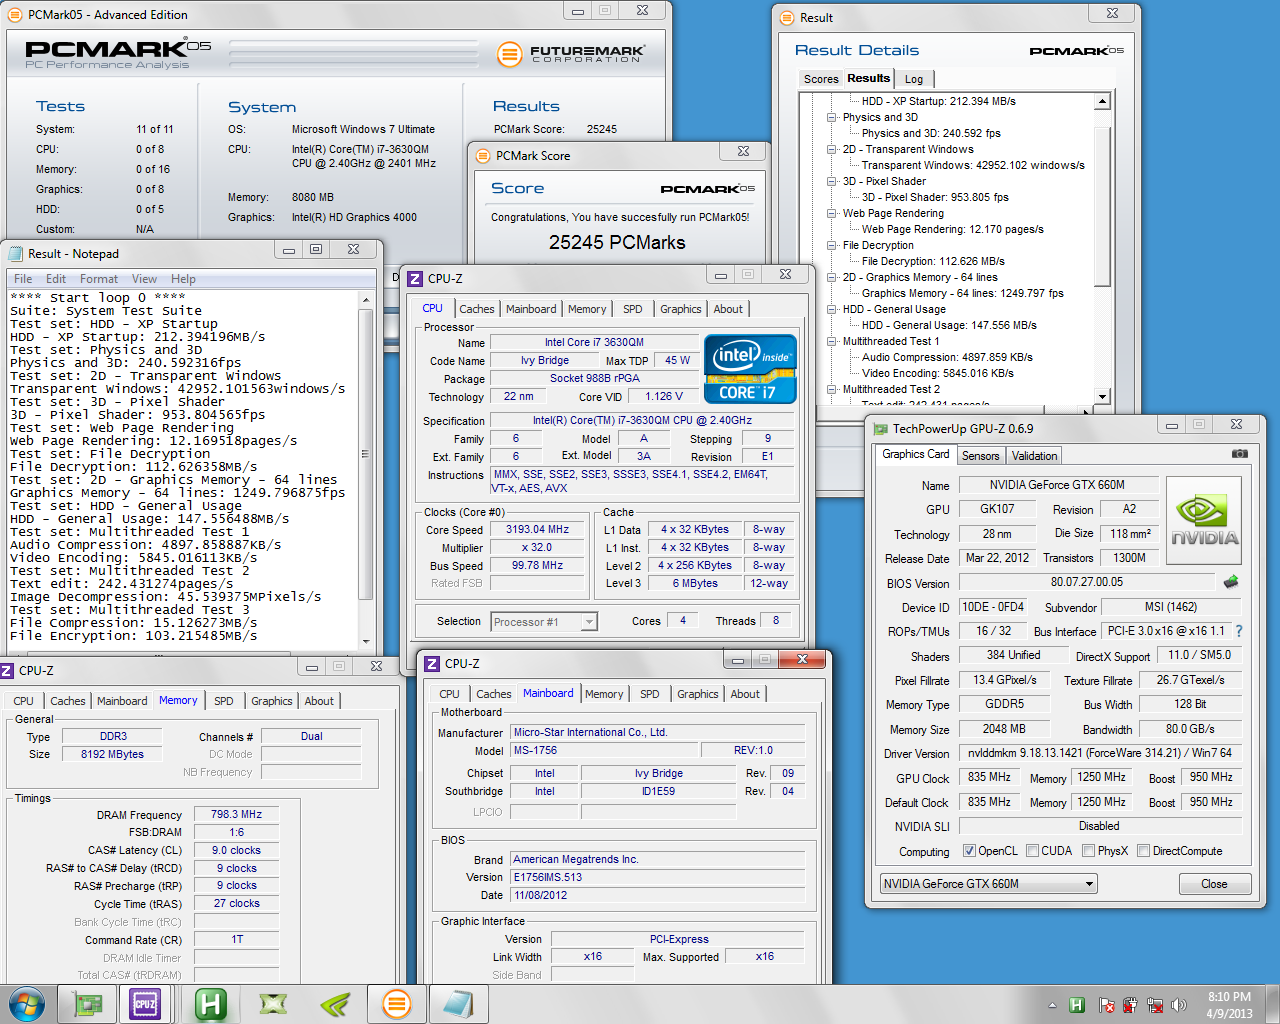Click the PCMark Score window title icon

[483, 156]
